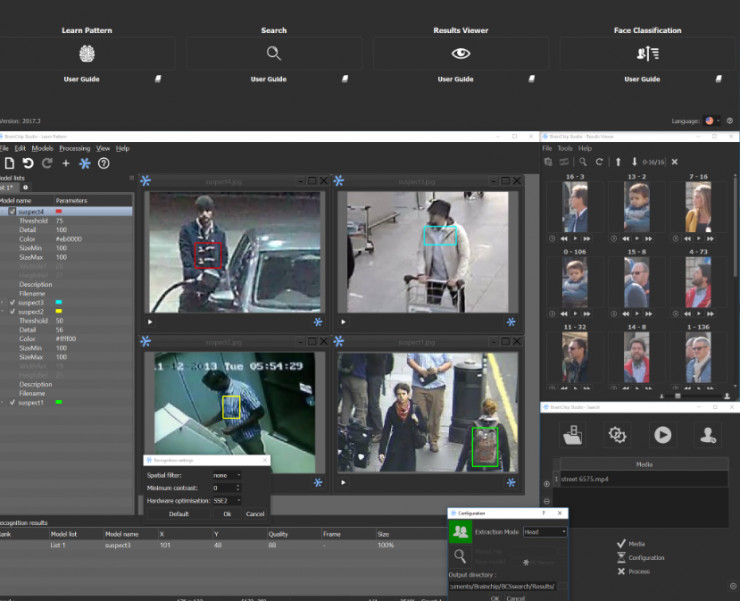740x601 pixels.
Task: Expand the Extraction Mode dropdown
Action: point(544,532)
